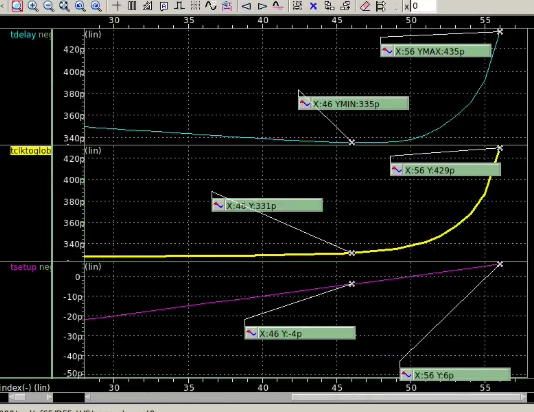Click the toolbar's left overflow chevron

coord(2,6)
